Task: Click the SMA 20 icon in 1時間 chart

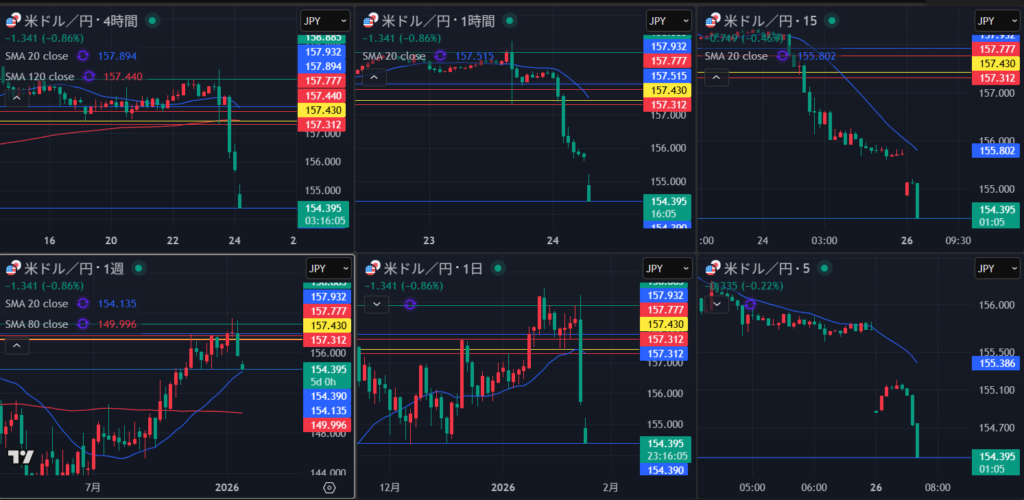Action: (x=440, y=56)
